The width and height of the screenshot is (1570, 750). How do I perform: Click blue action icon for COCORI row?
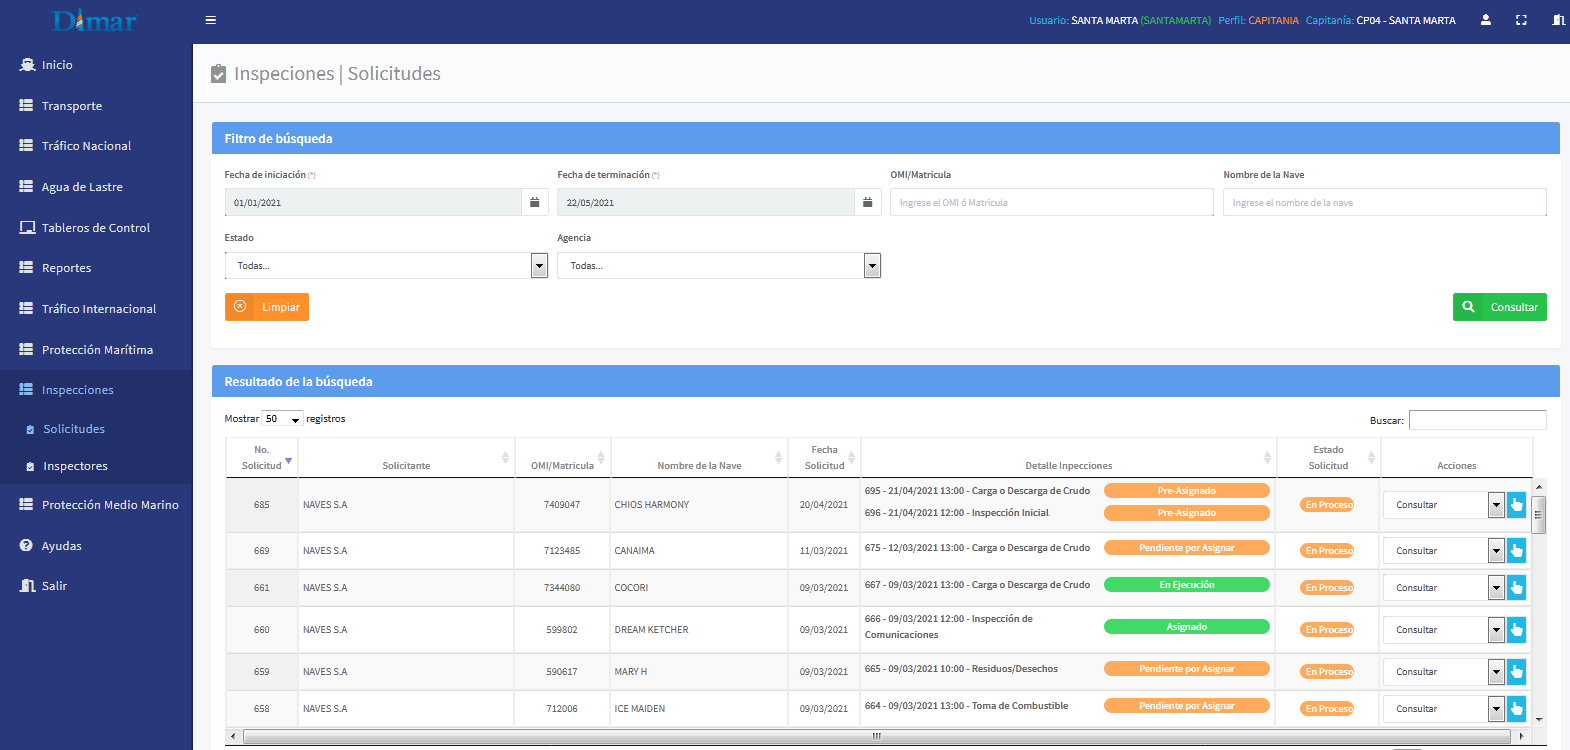point(1516,588)
